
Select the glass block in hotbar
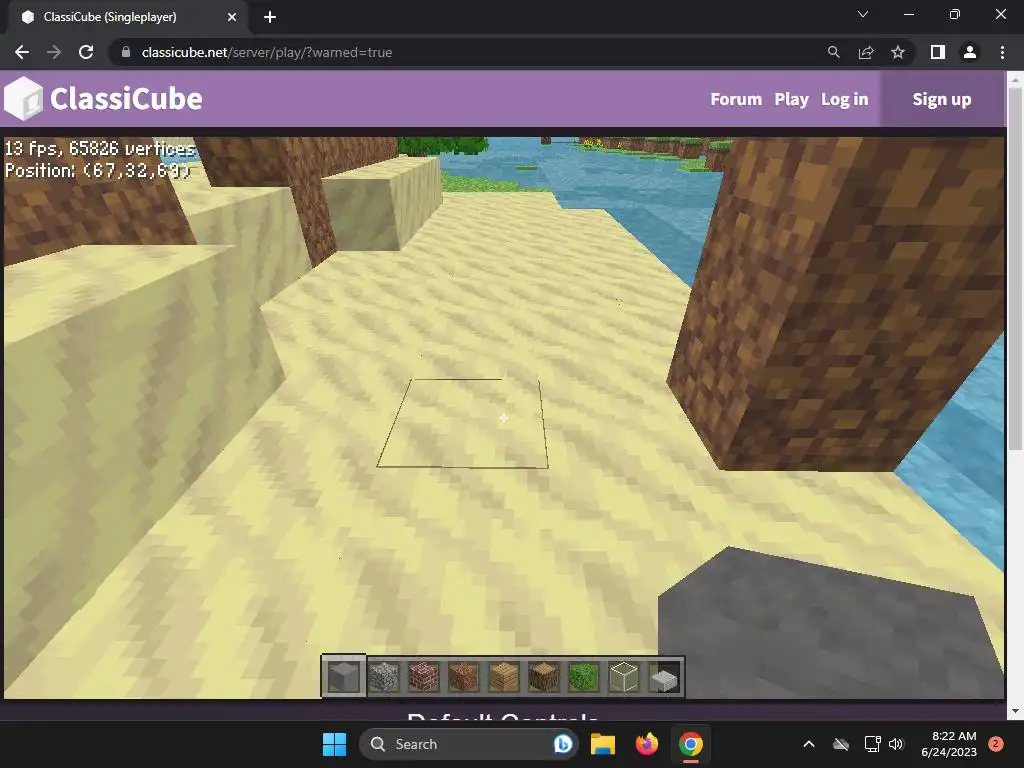(x=624, y=677)
